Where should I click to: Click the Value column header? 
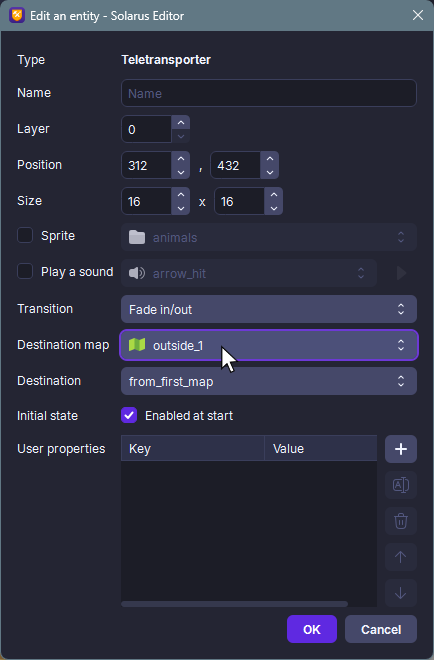[321, 449]
